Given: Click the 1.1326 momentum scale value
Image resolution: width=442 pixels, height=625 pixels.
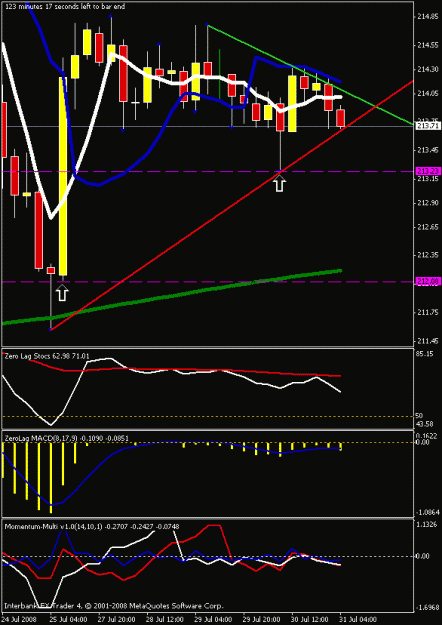Looking at the screenshot, I should click(427, 525).
